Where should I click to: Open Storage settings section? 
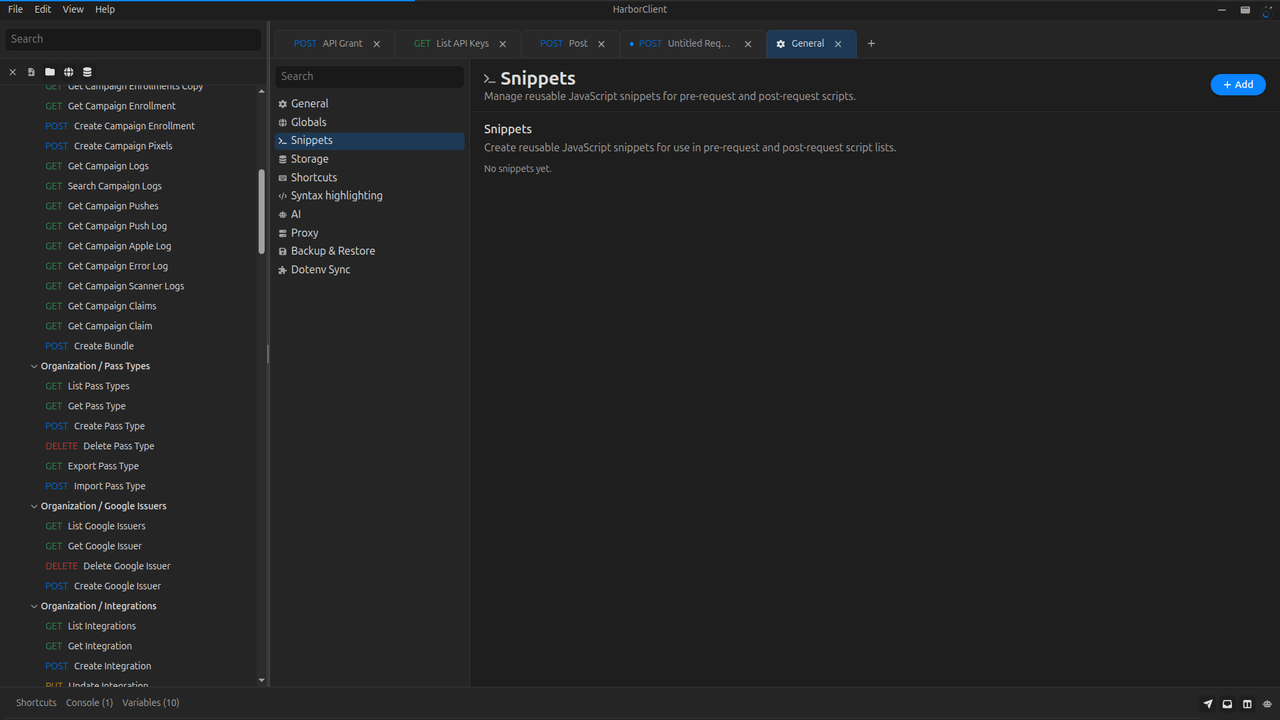pos(370,159)
